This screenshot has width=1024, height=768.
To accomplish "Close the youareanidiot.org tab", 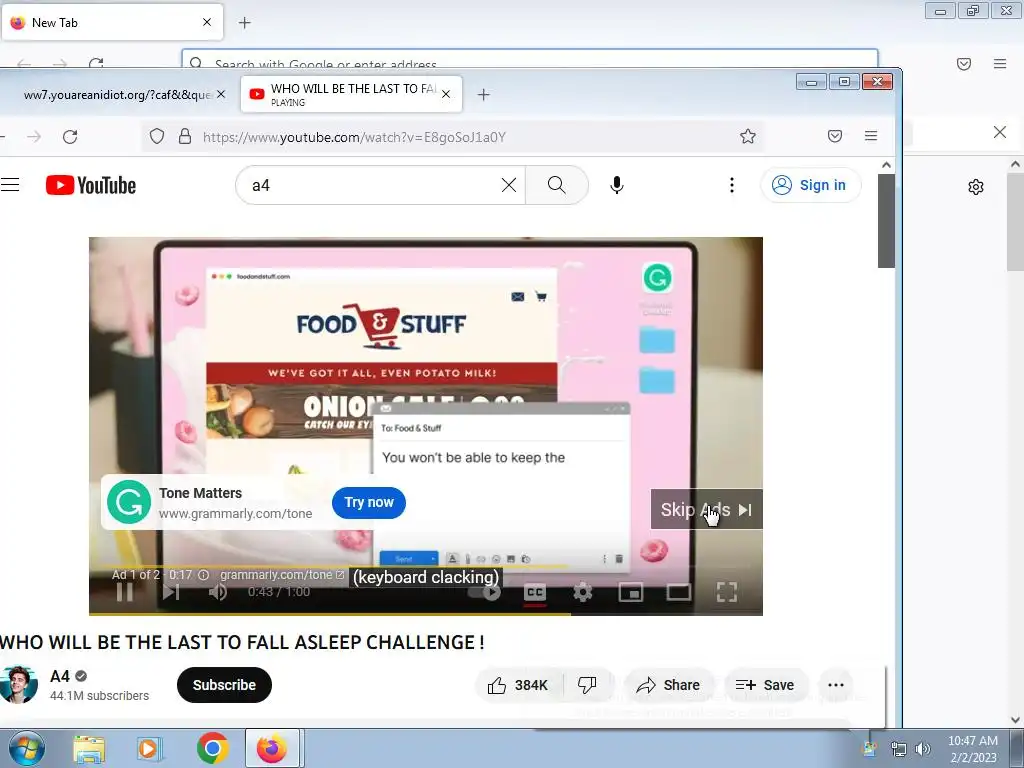I will click(x=221, y=95).
